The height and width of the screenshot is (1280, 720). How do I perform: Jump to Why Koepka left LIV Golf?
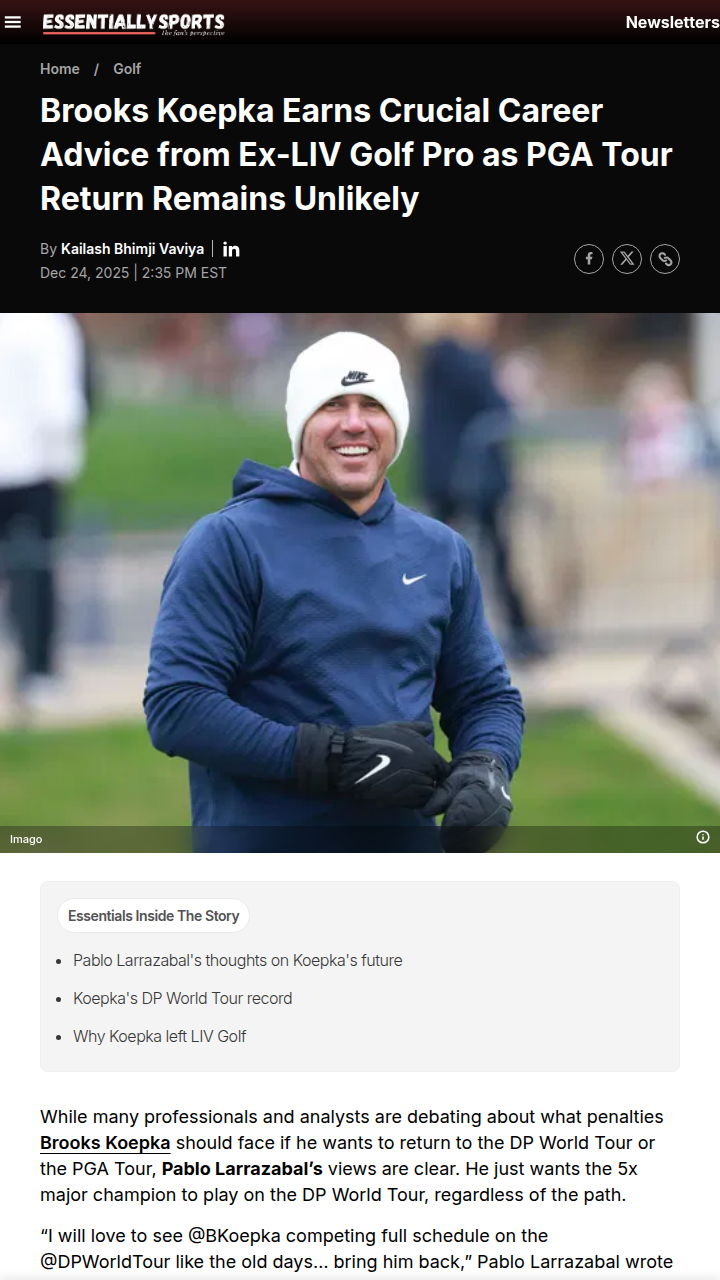(160, 1036)
